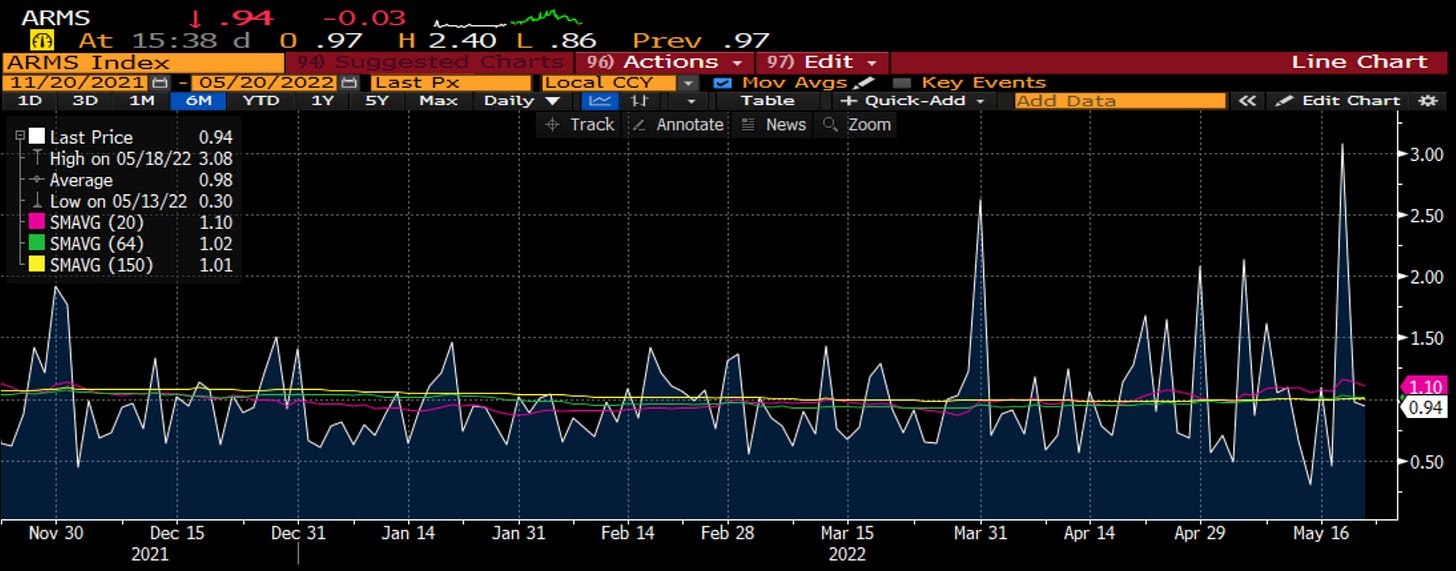The width and height of the screenshot is (1456, 571).
Task: Open the 97) Edit menu
Action: 822,61
